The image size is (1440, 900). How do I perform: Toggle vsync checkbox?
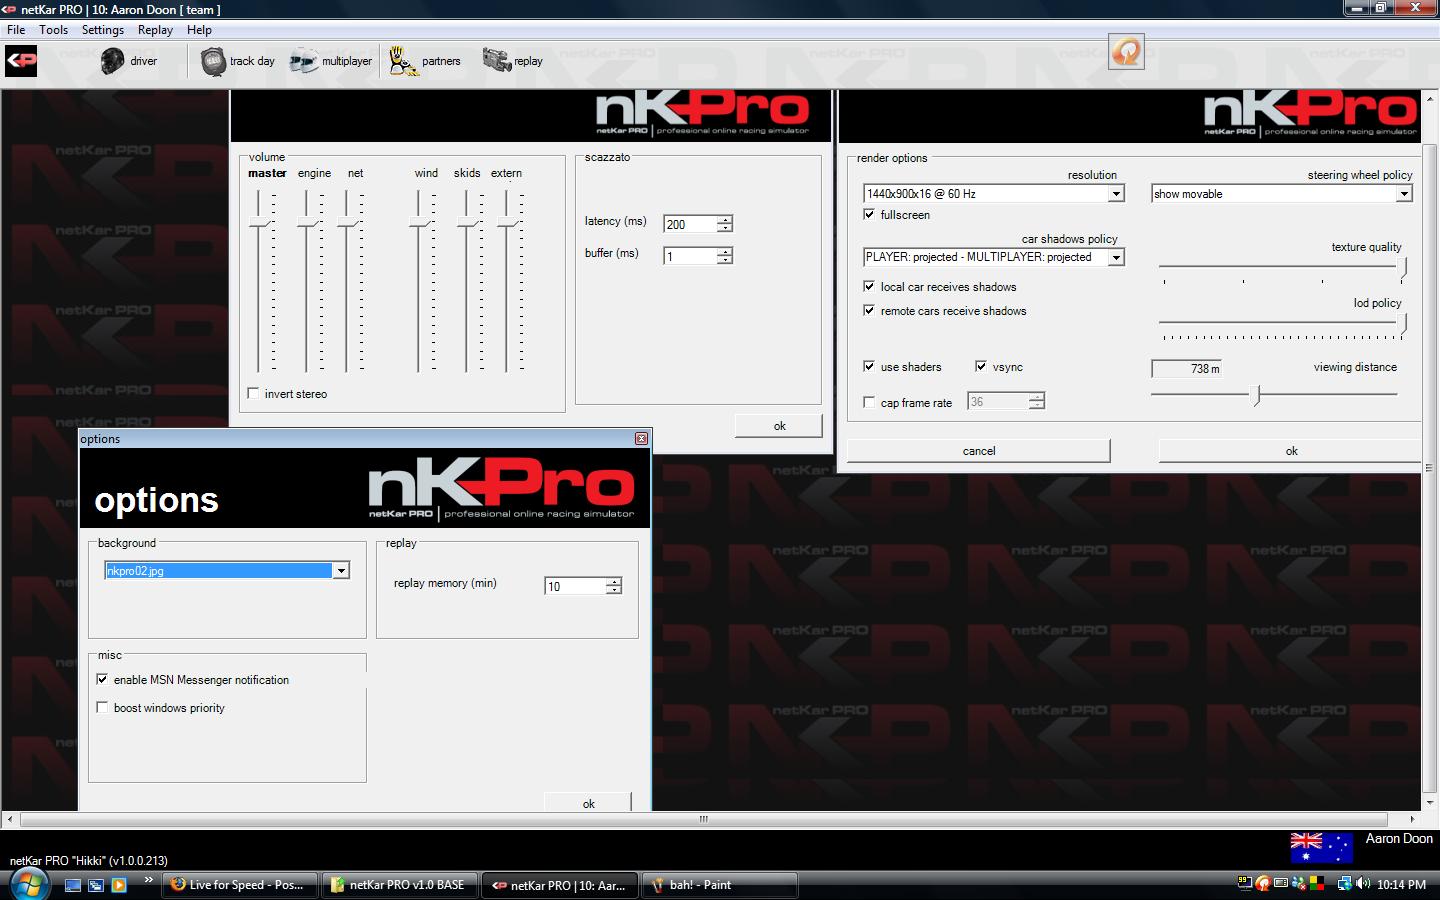tap(981, 366)
